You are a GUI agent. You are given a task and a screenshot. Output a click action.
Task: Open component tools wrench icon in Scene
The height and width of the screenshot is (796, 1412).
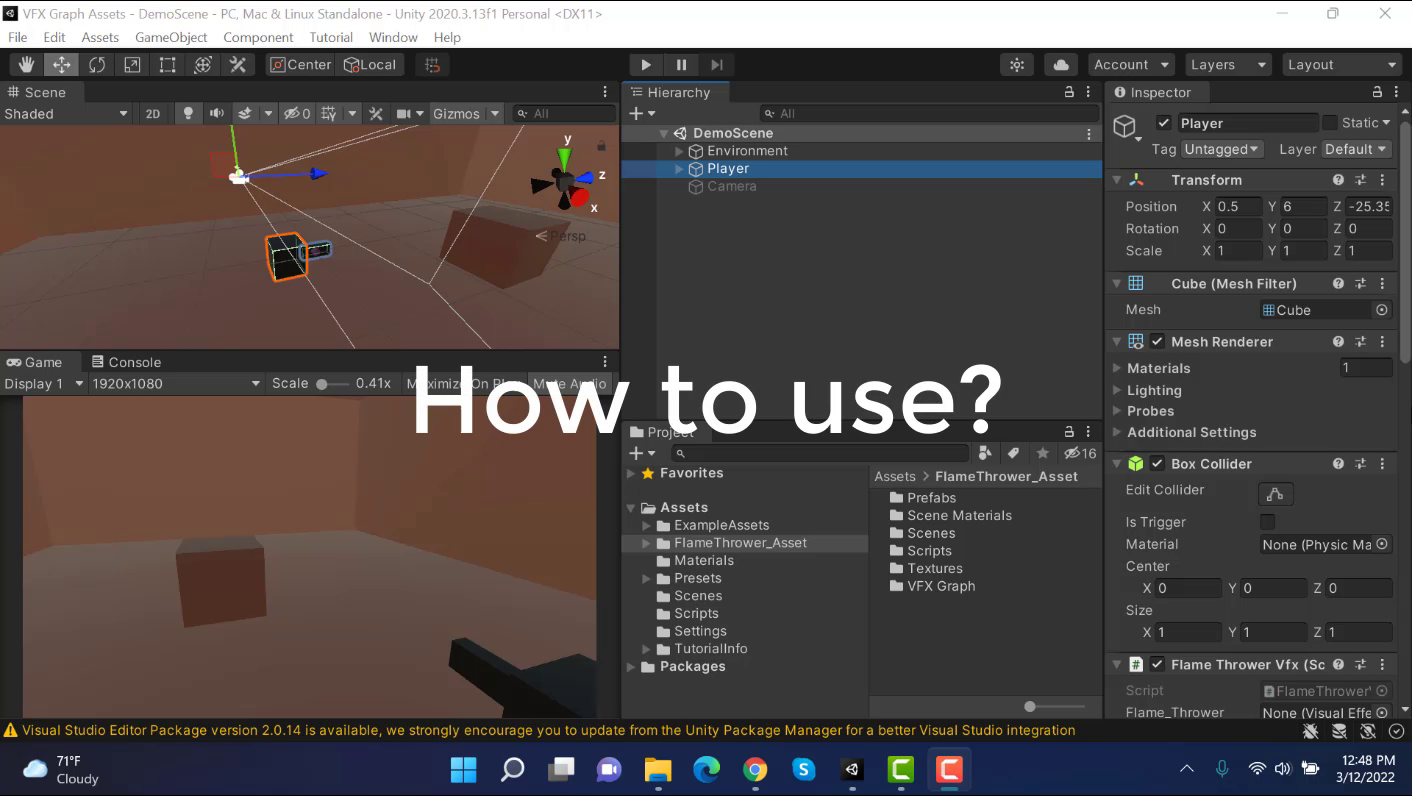coord(376,114)
